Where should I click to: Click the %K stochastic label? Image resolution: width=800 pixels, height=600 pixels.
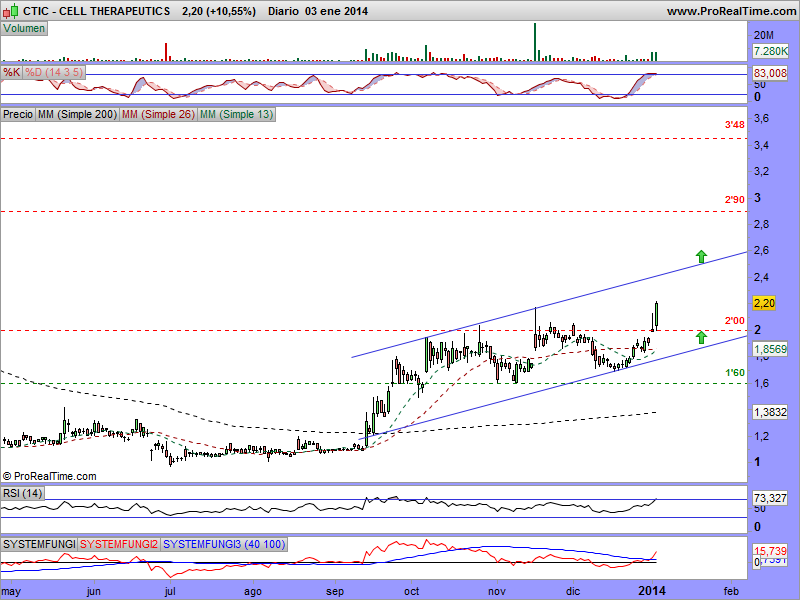tap(11, 72)
